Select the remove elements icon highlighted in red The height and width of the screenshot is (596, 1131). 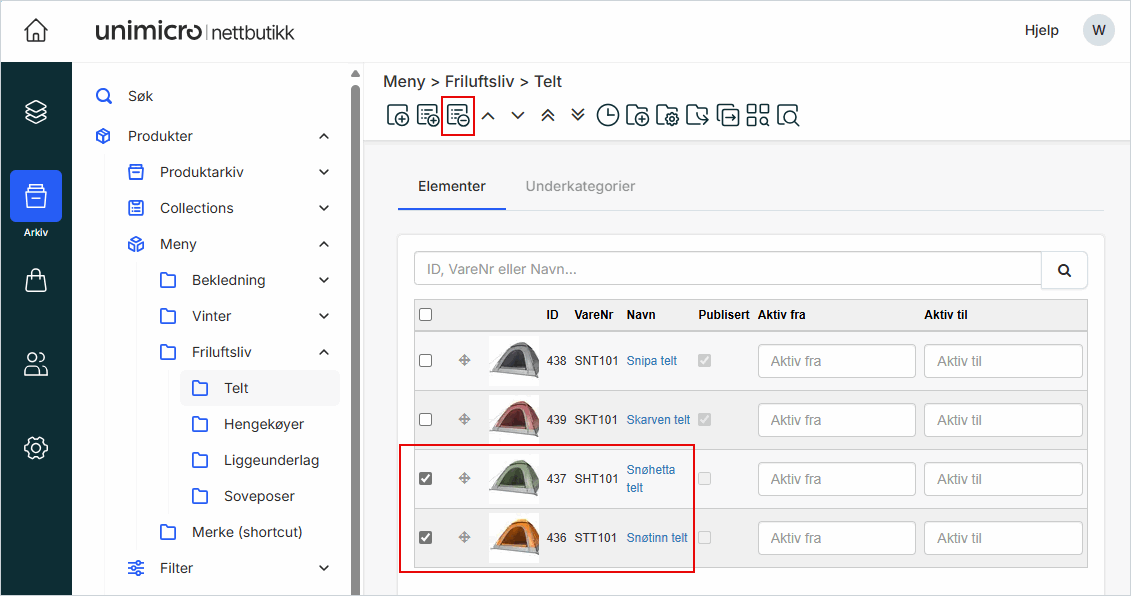pos(458,115)
